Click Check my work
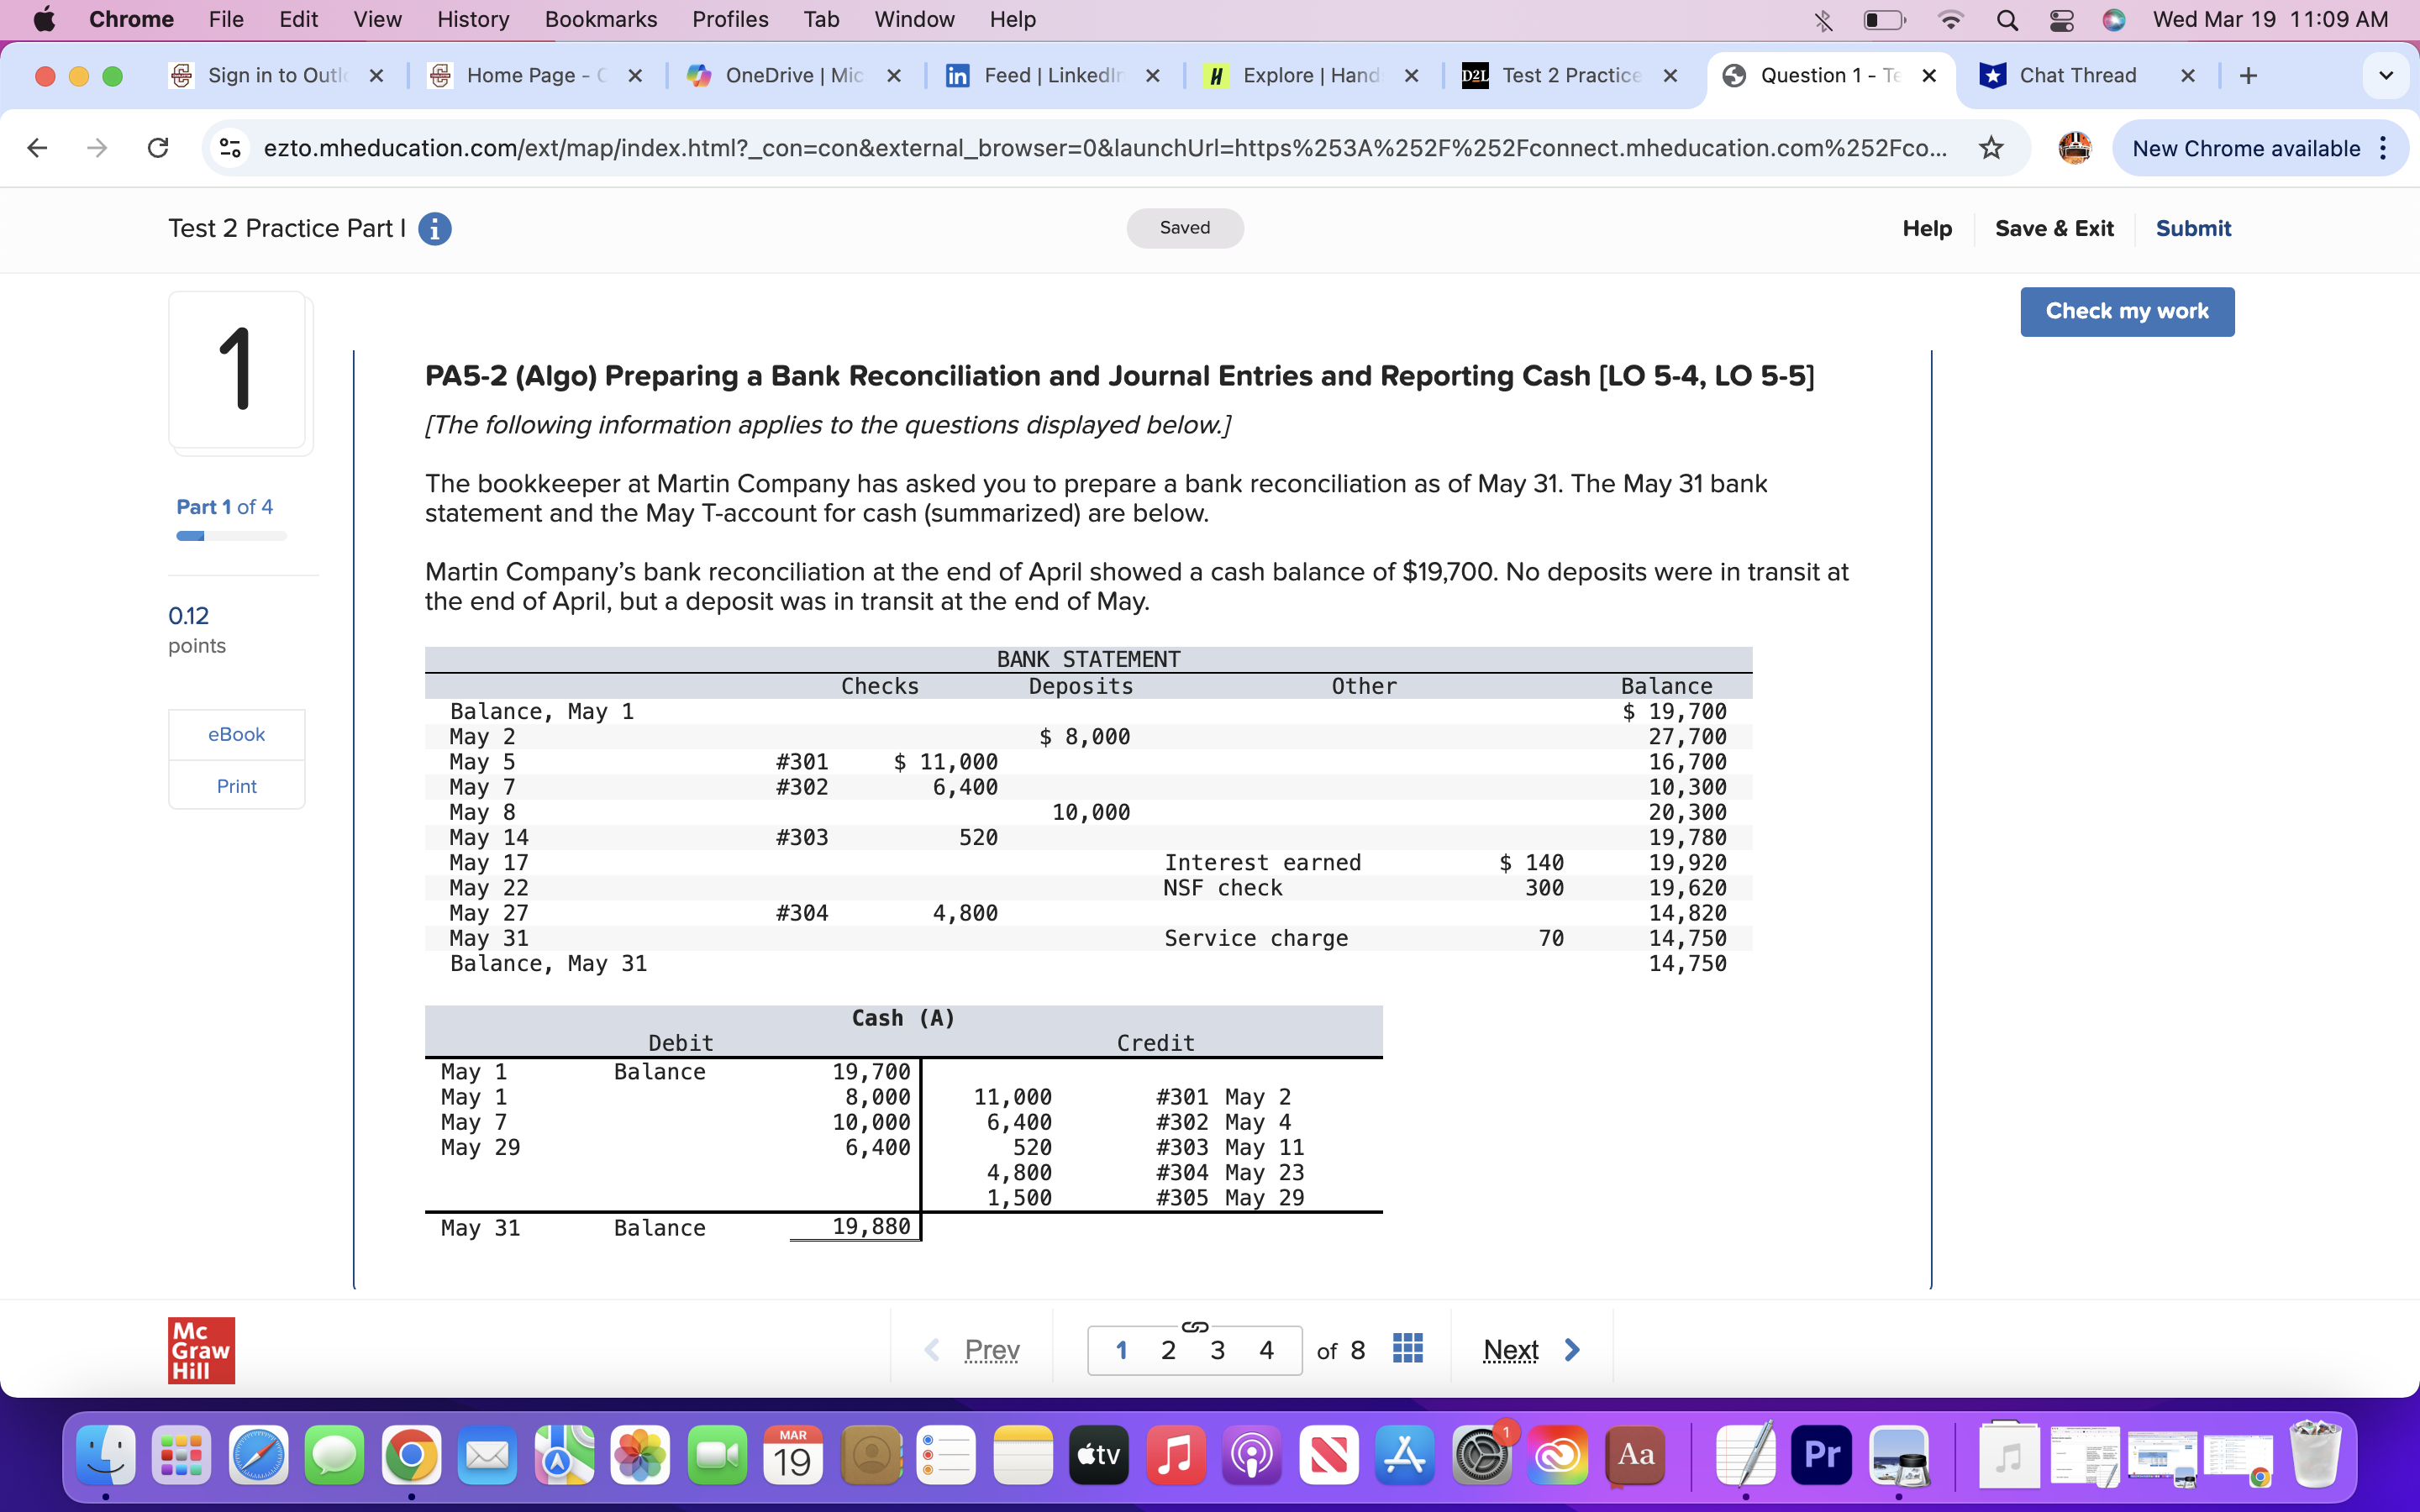This screenshot has height=1512, width=2420. pyautogui.click(x=2127, y=311)
